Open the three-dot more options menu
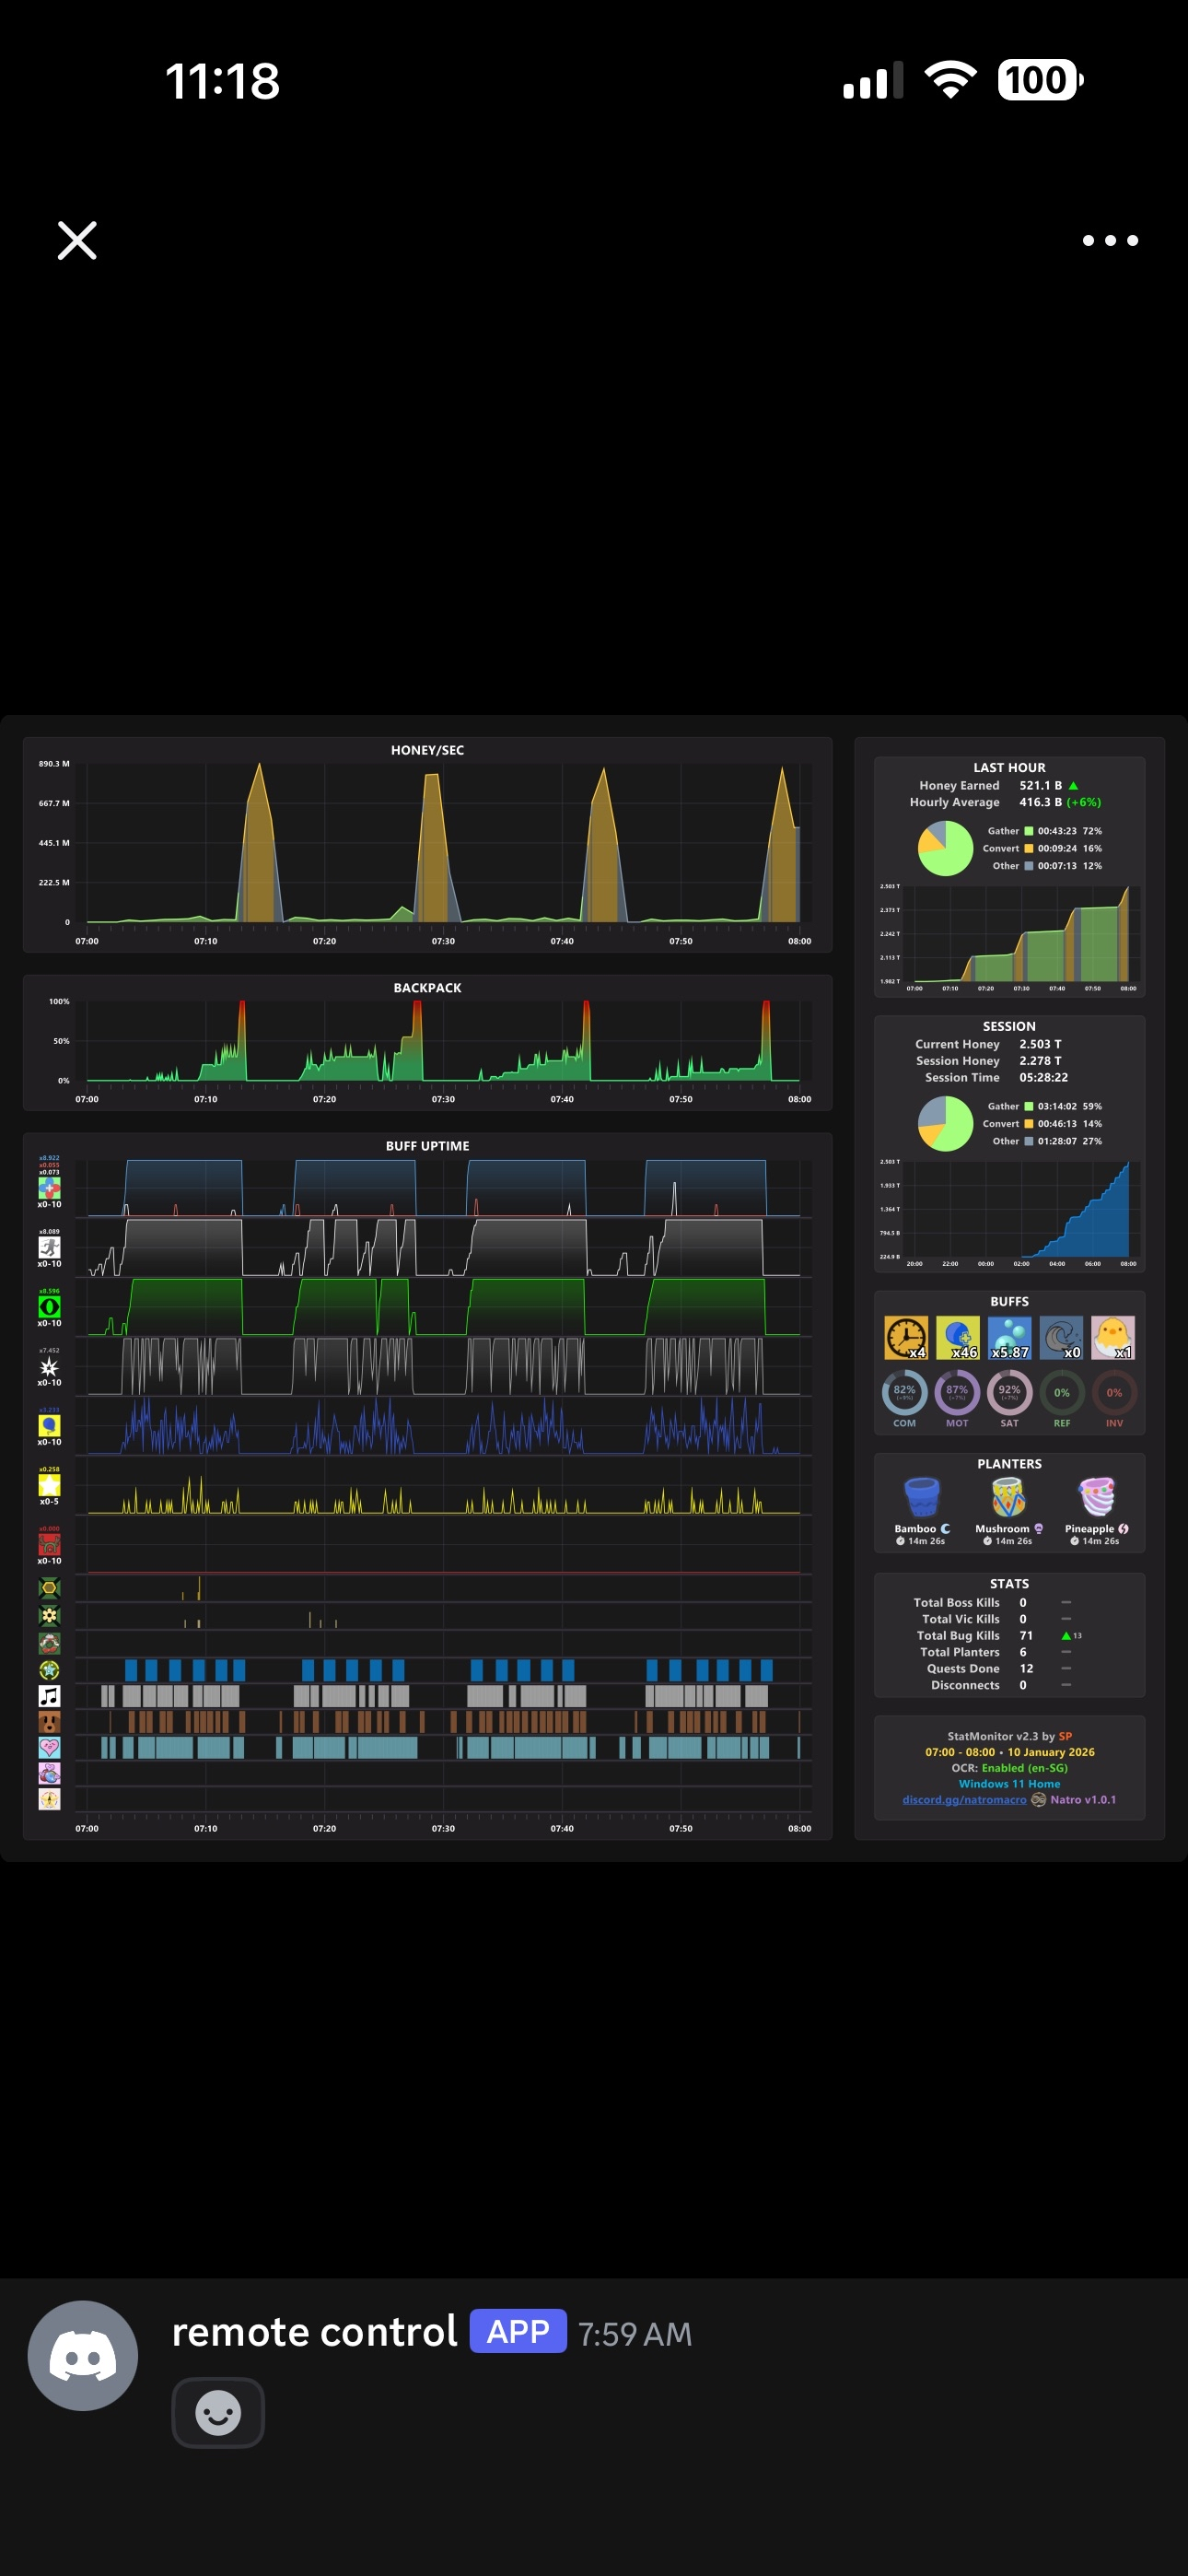1188x2576 pixels. pos(1110,240)
